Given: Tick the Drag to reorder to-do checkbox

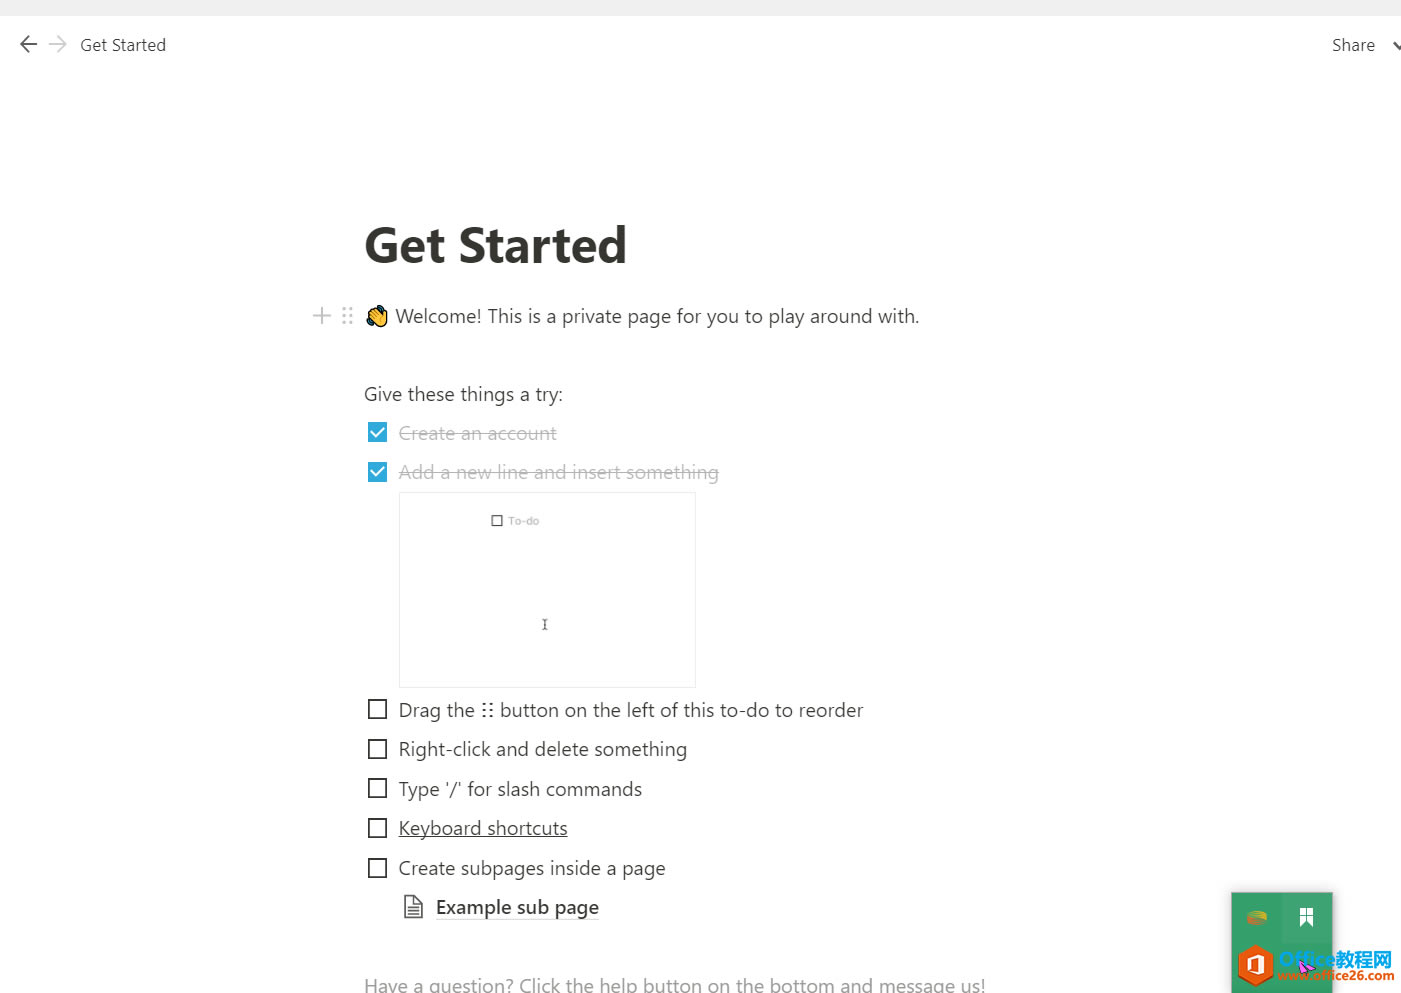Looking at the screenshot, I should 377,710.
